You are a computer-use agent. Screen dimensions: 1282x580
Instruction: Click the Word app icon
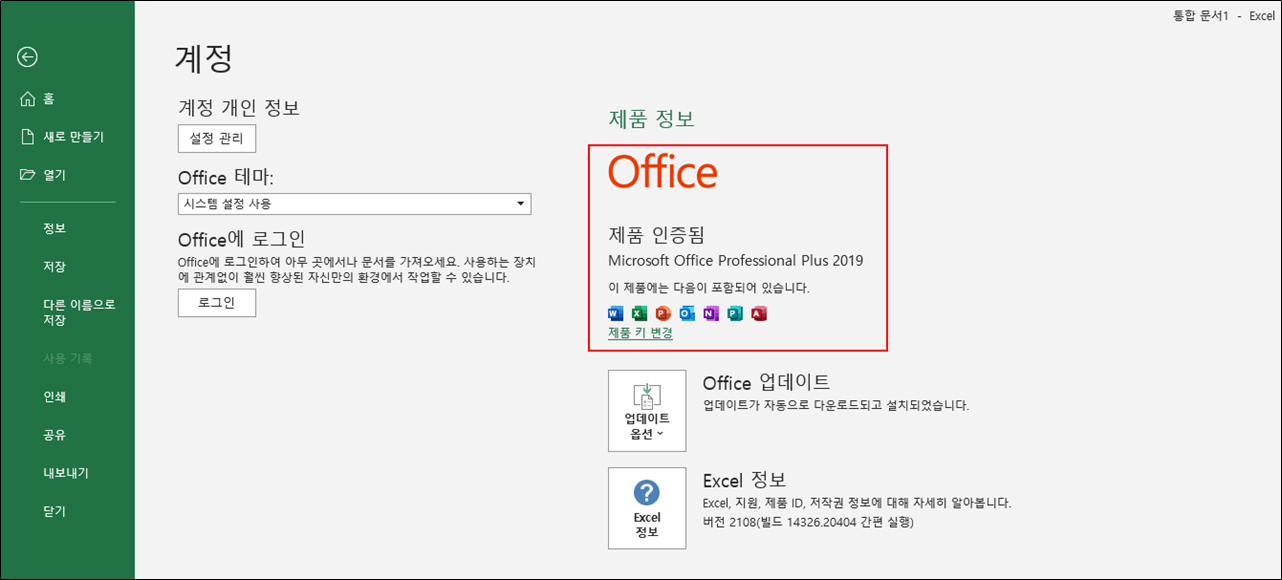[x=616, y=314]
